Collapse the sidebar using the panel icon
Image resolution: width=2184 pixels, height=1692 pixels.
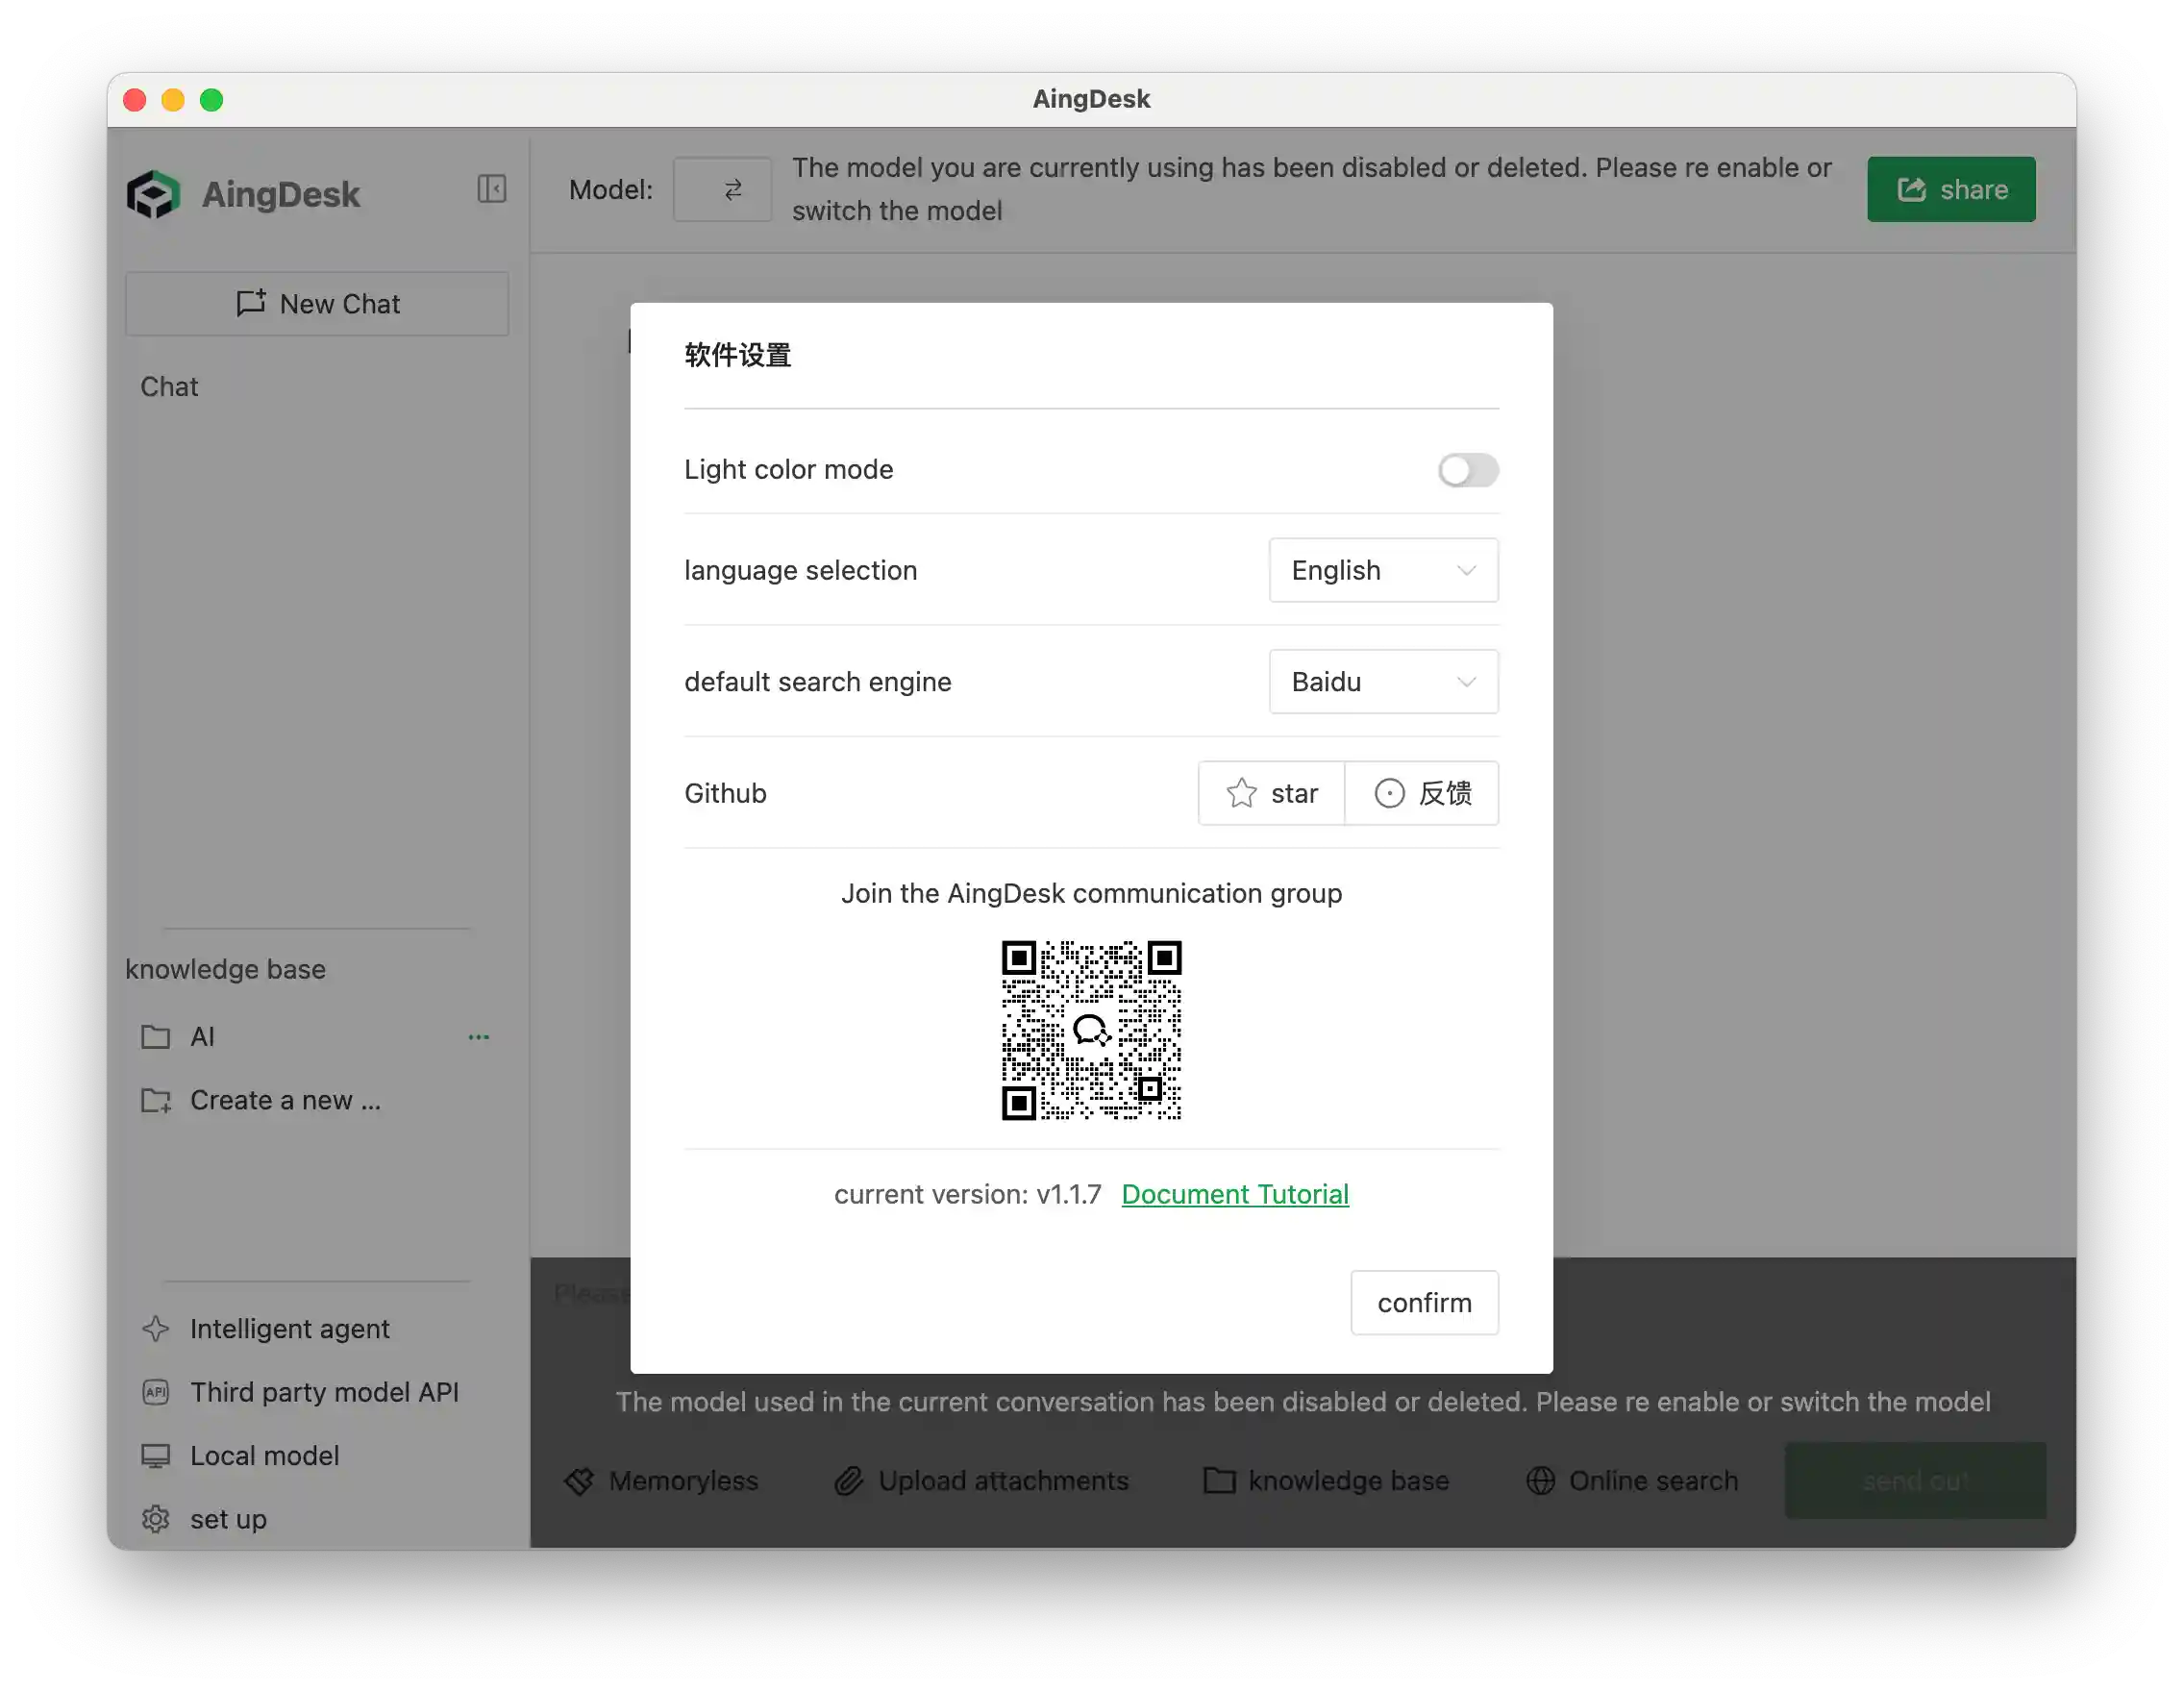491,189
